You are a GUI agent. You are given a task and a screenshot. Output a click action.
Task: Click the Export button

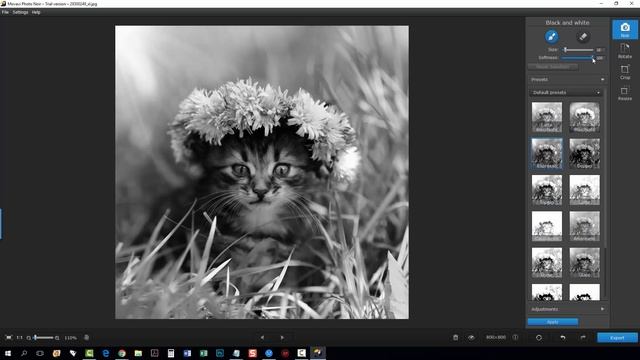point(617,338)
